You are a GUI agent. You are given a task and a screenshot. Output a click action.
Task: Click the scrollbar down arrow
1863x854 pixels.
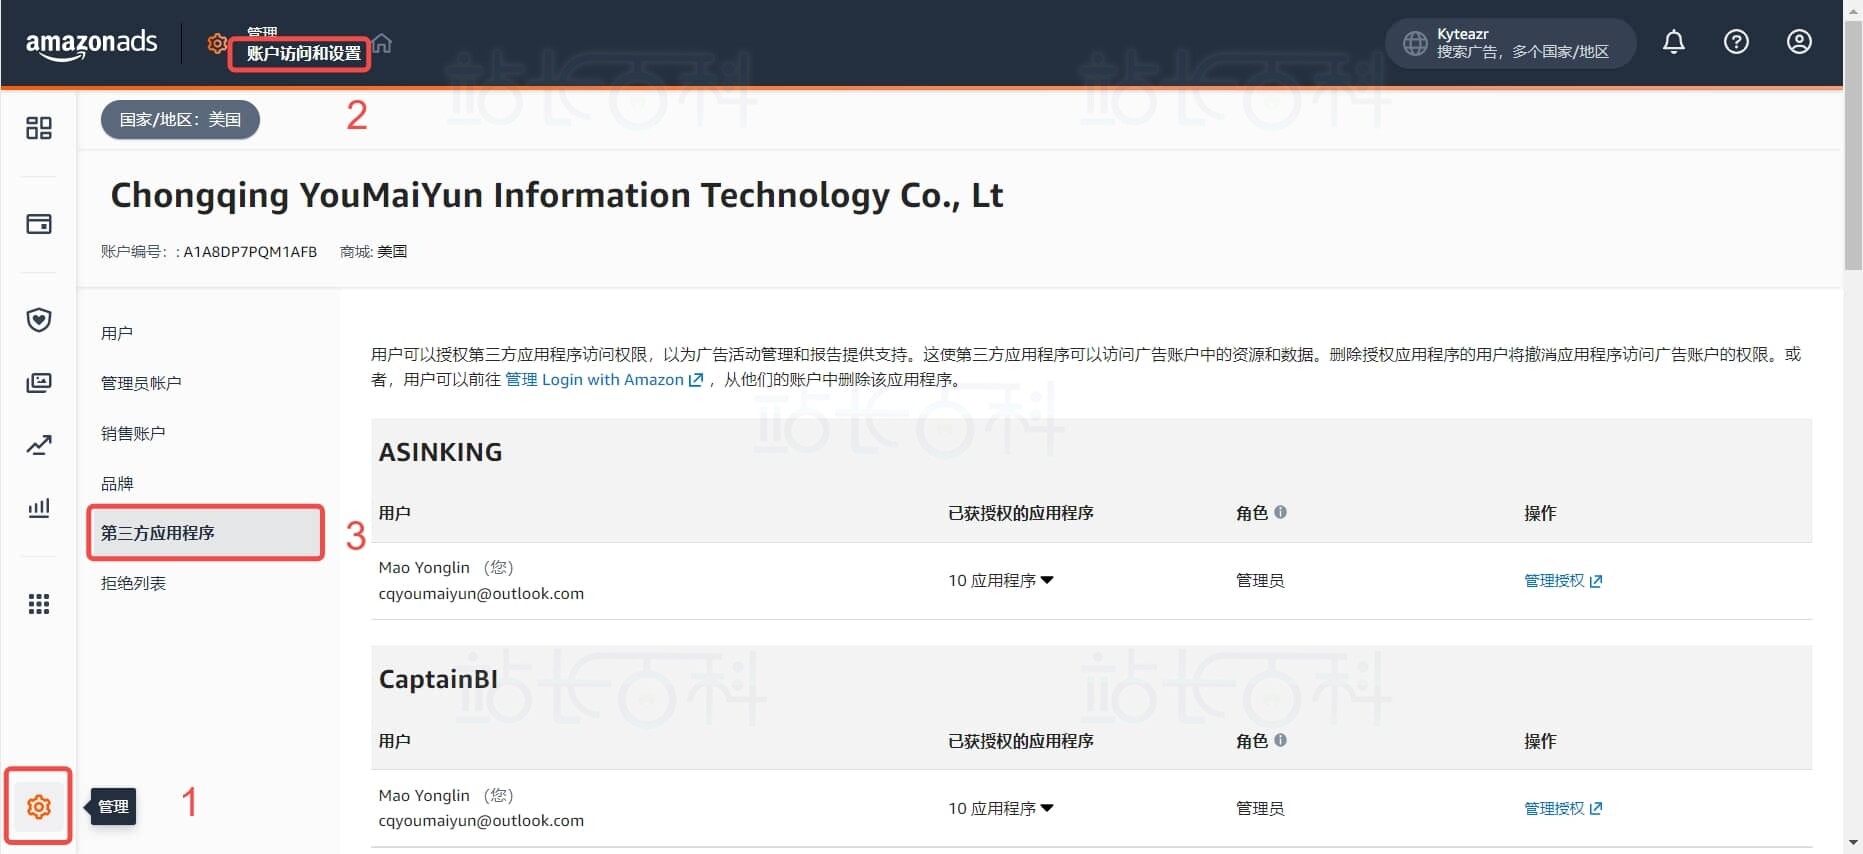tap(1853, 843)
